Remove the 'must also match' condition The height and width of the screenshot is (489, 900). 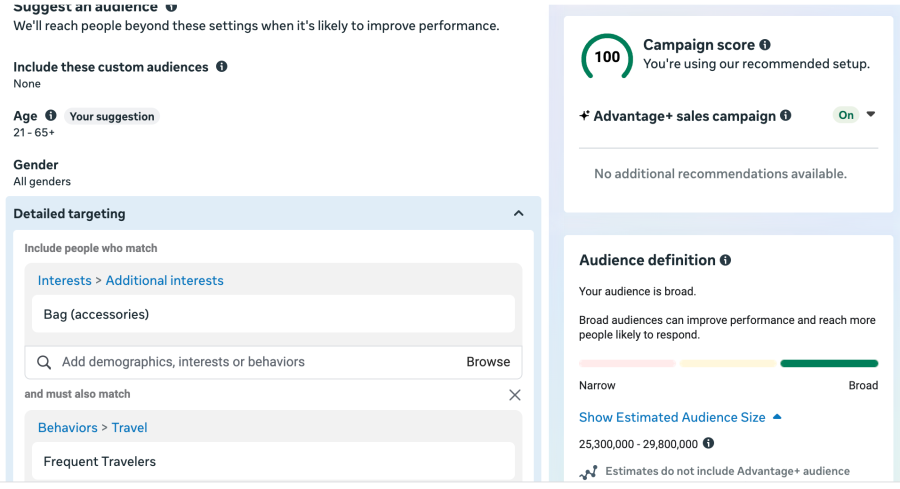click(x=515, y=395)
